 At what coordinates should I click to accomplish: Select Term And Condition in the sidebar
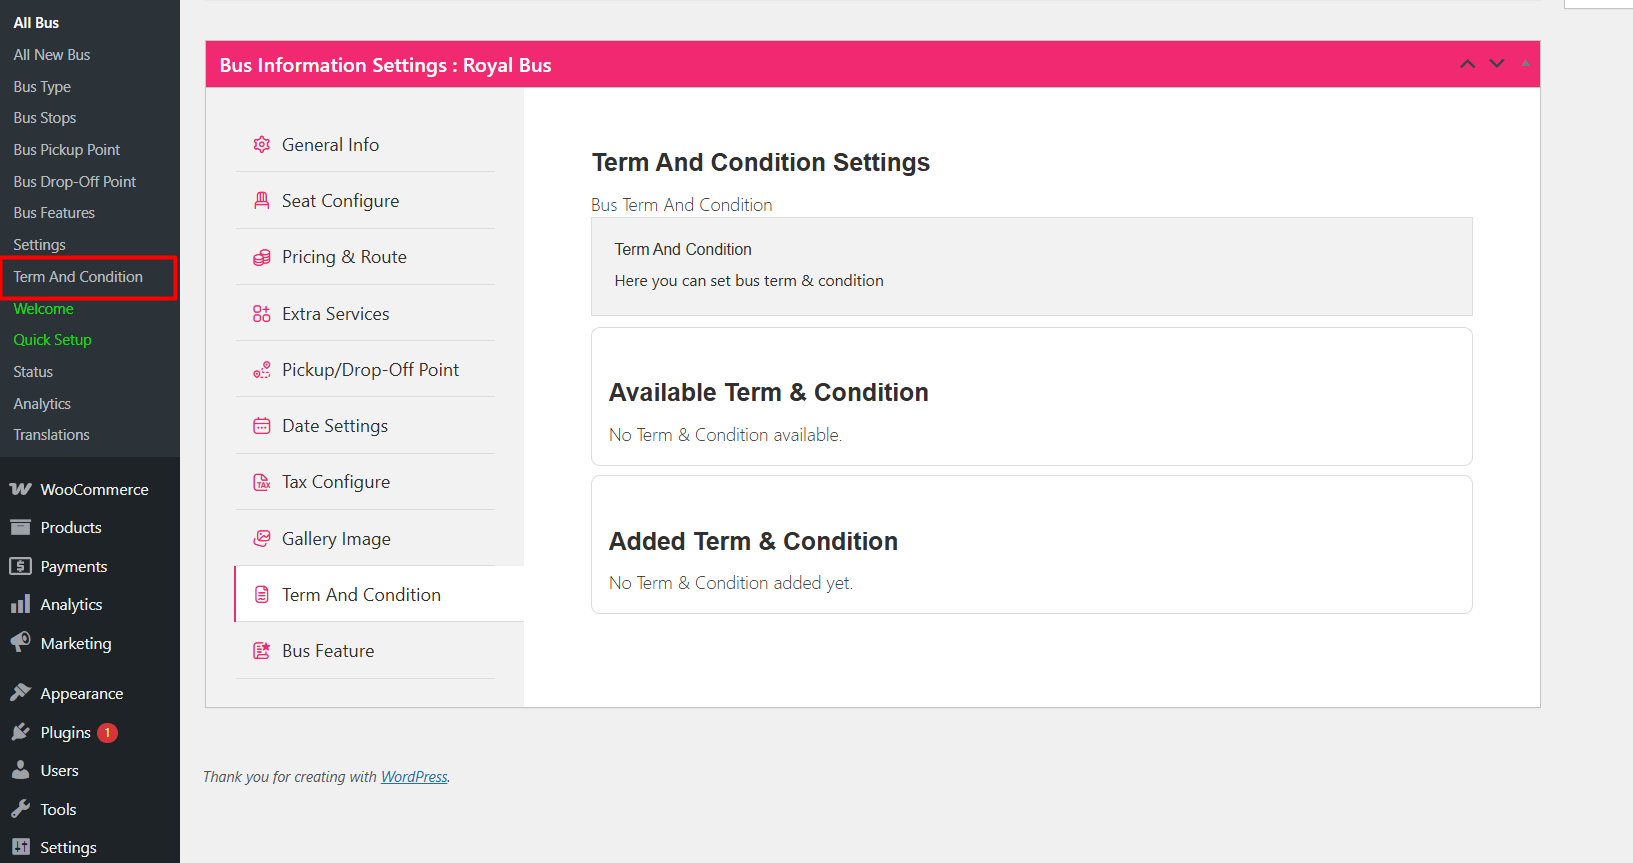tap(78, 277)
